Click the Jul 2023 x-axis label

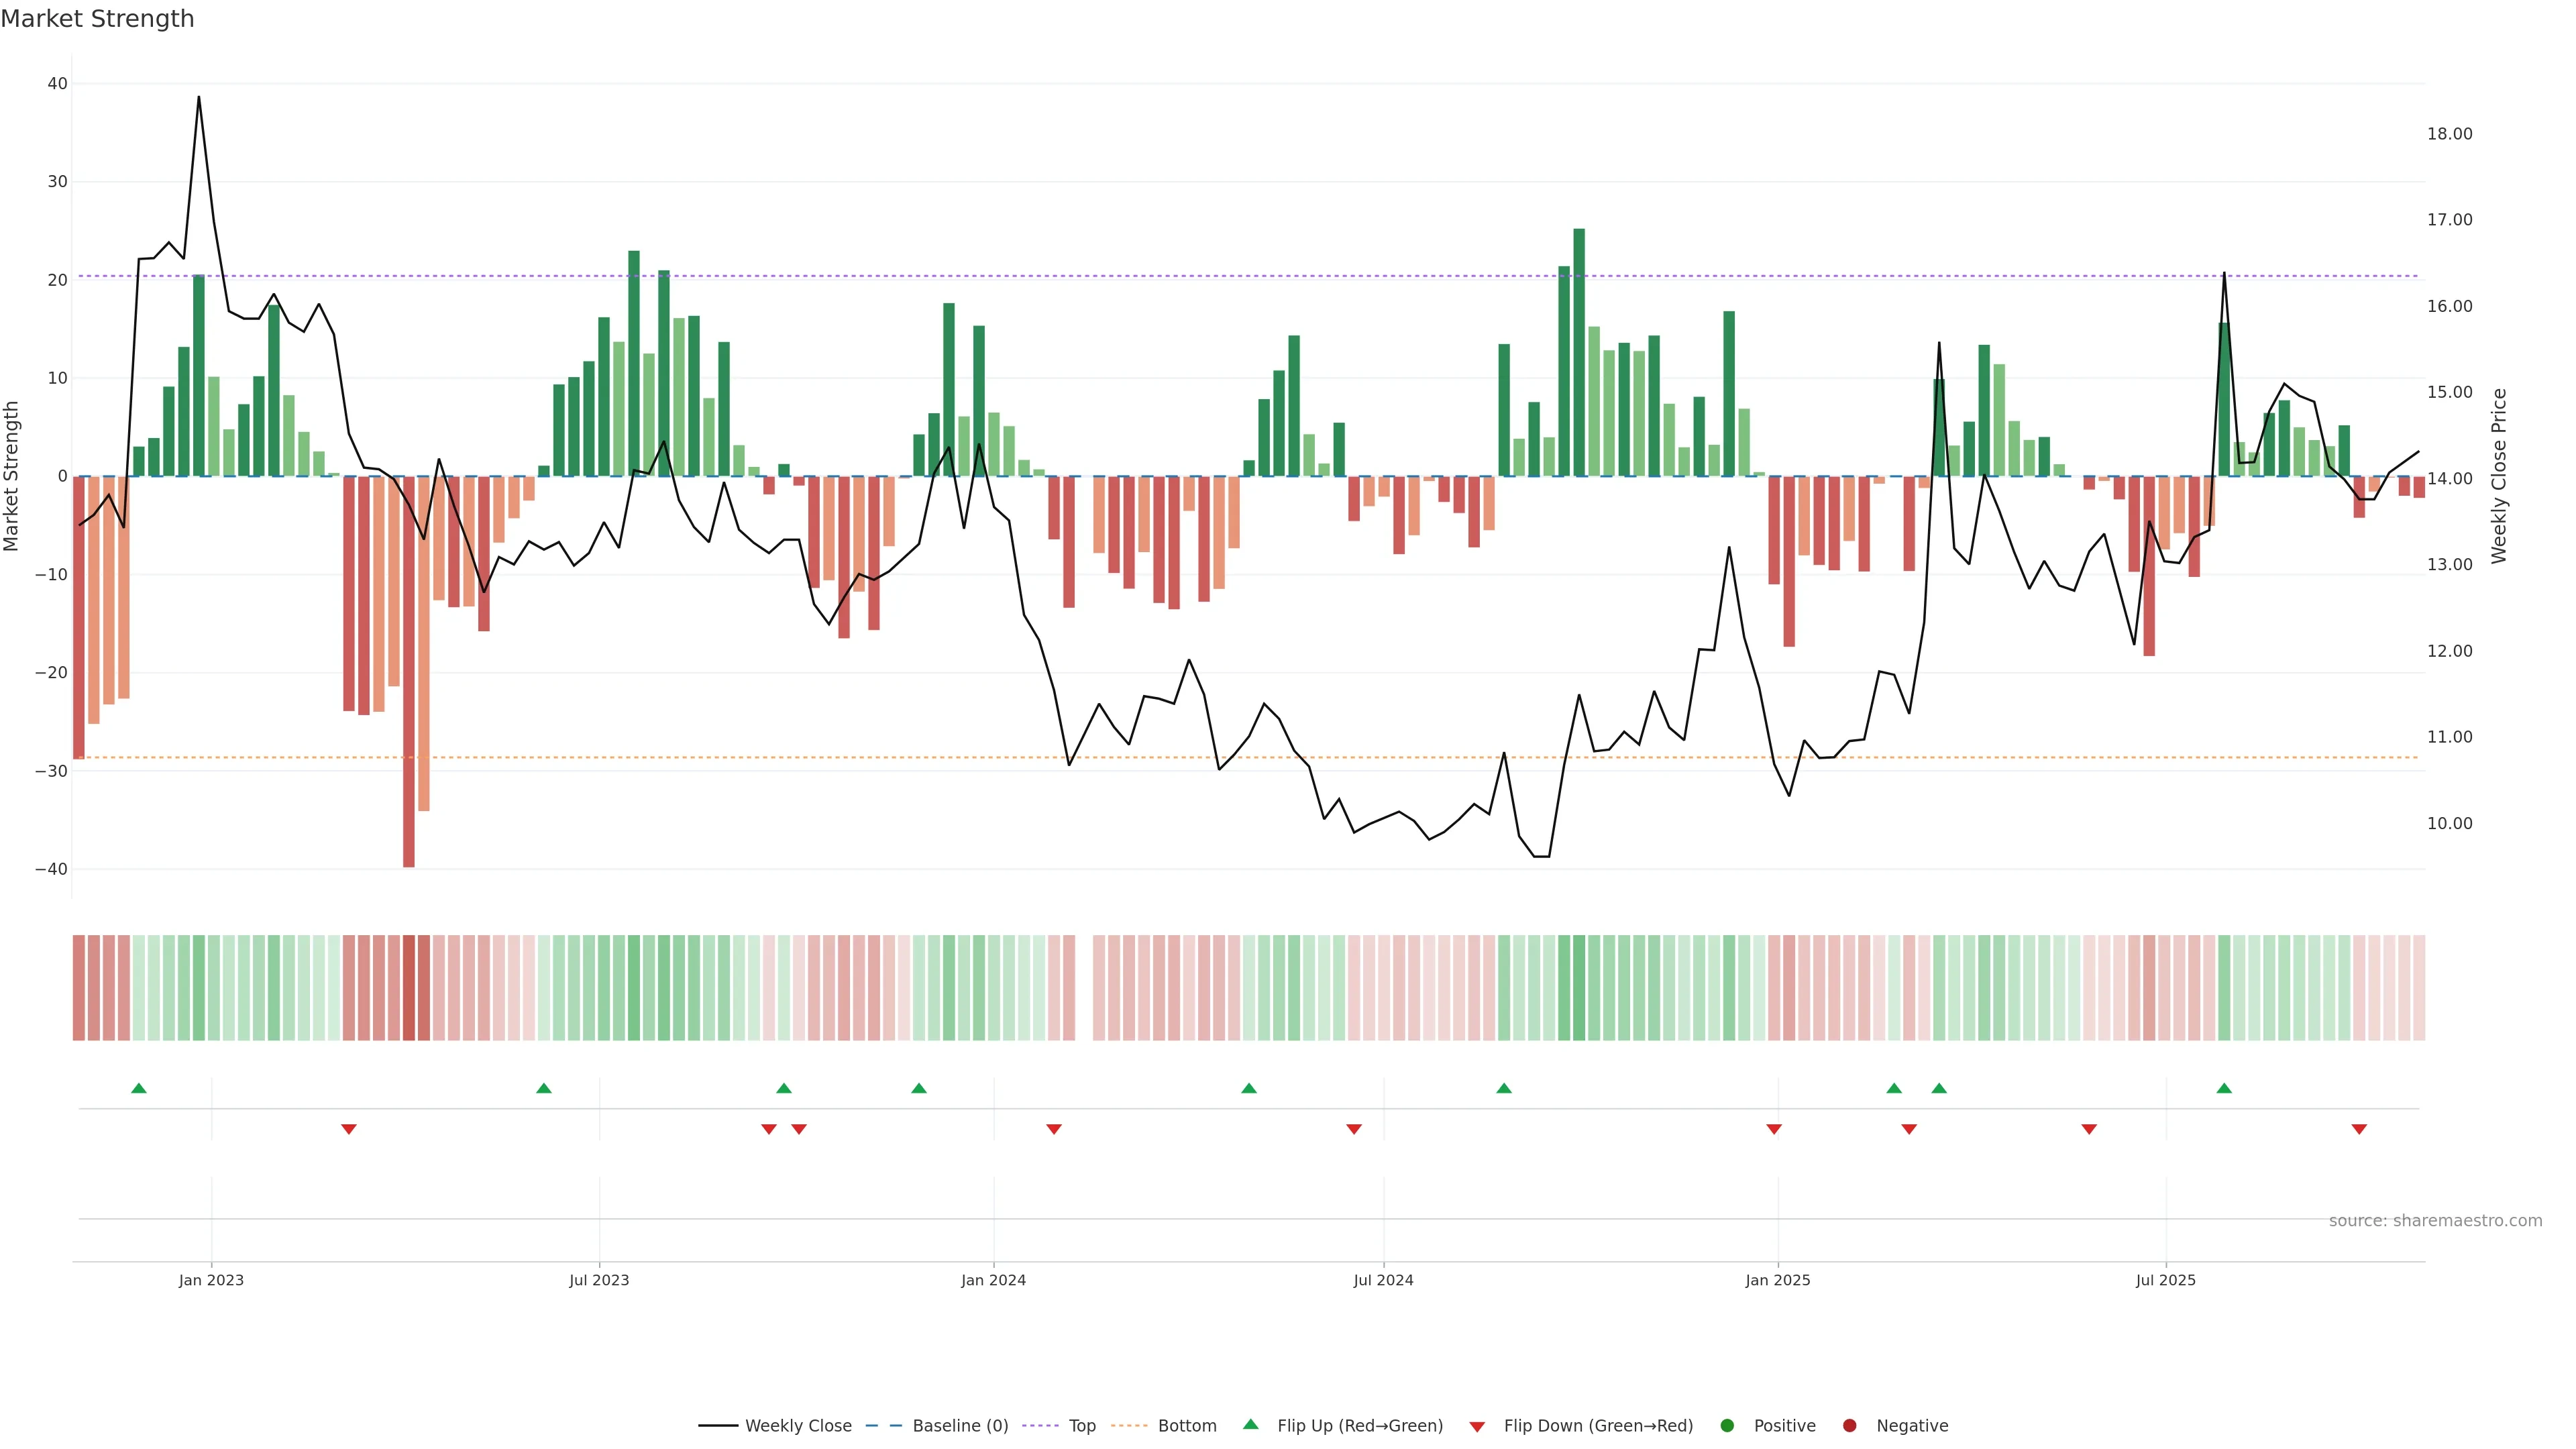tap(599, 1280)
